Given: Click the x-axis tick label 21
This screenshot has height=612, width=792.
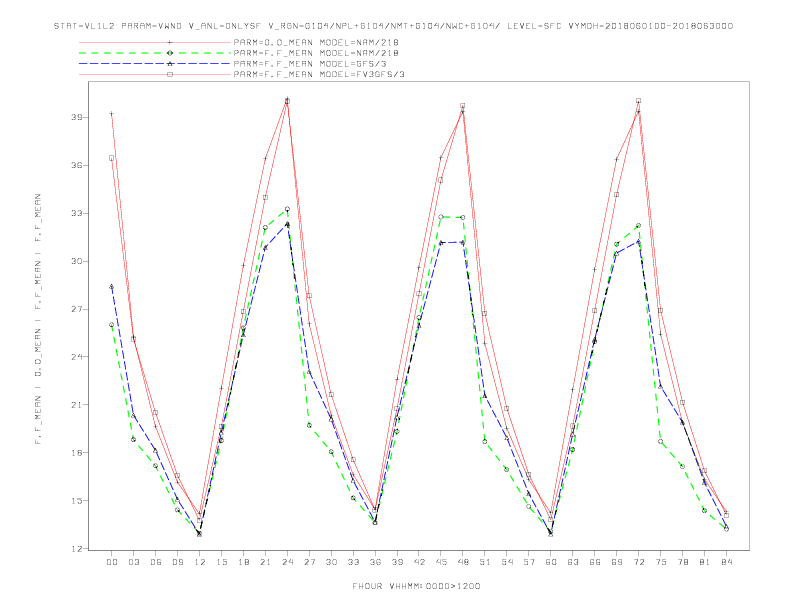Looking at the screenshot, I should point(265,562).
